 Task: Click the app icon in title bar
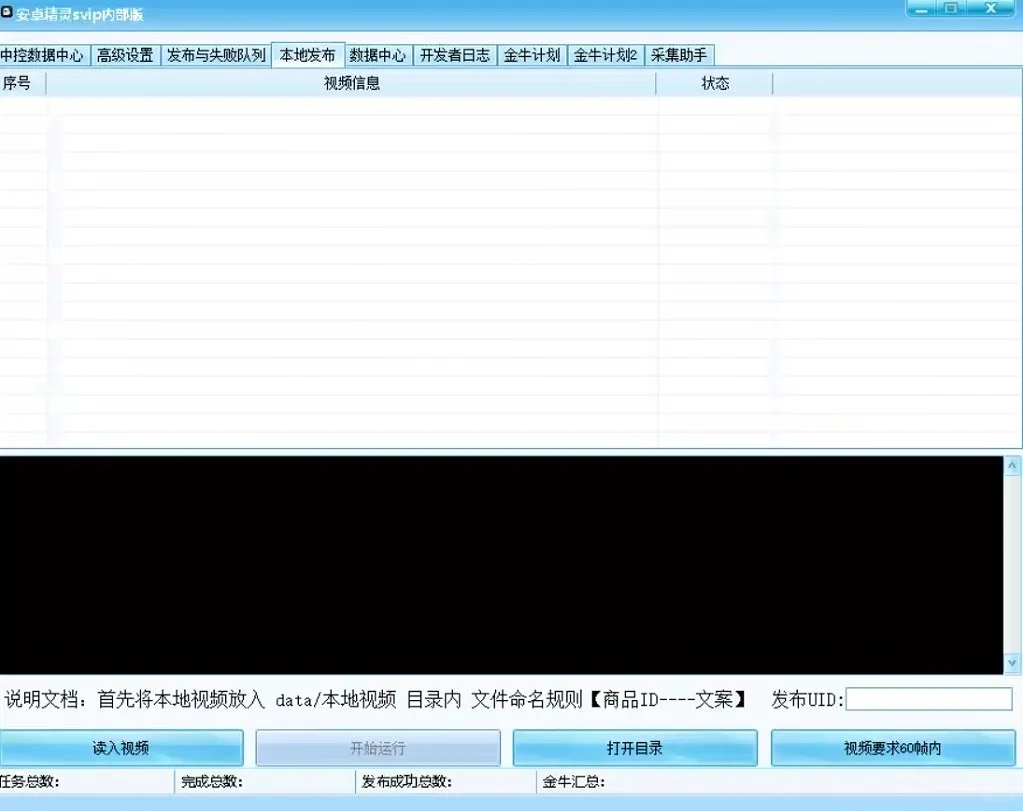[x=7, y=12]
